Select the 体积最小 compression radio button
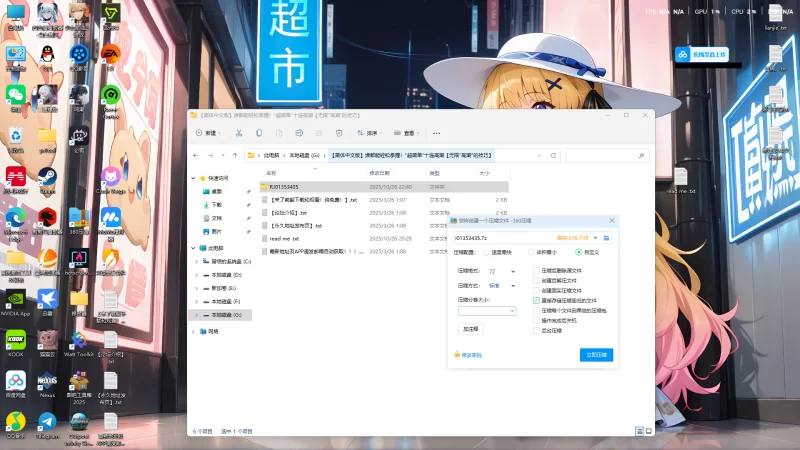 [531, 252]
